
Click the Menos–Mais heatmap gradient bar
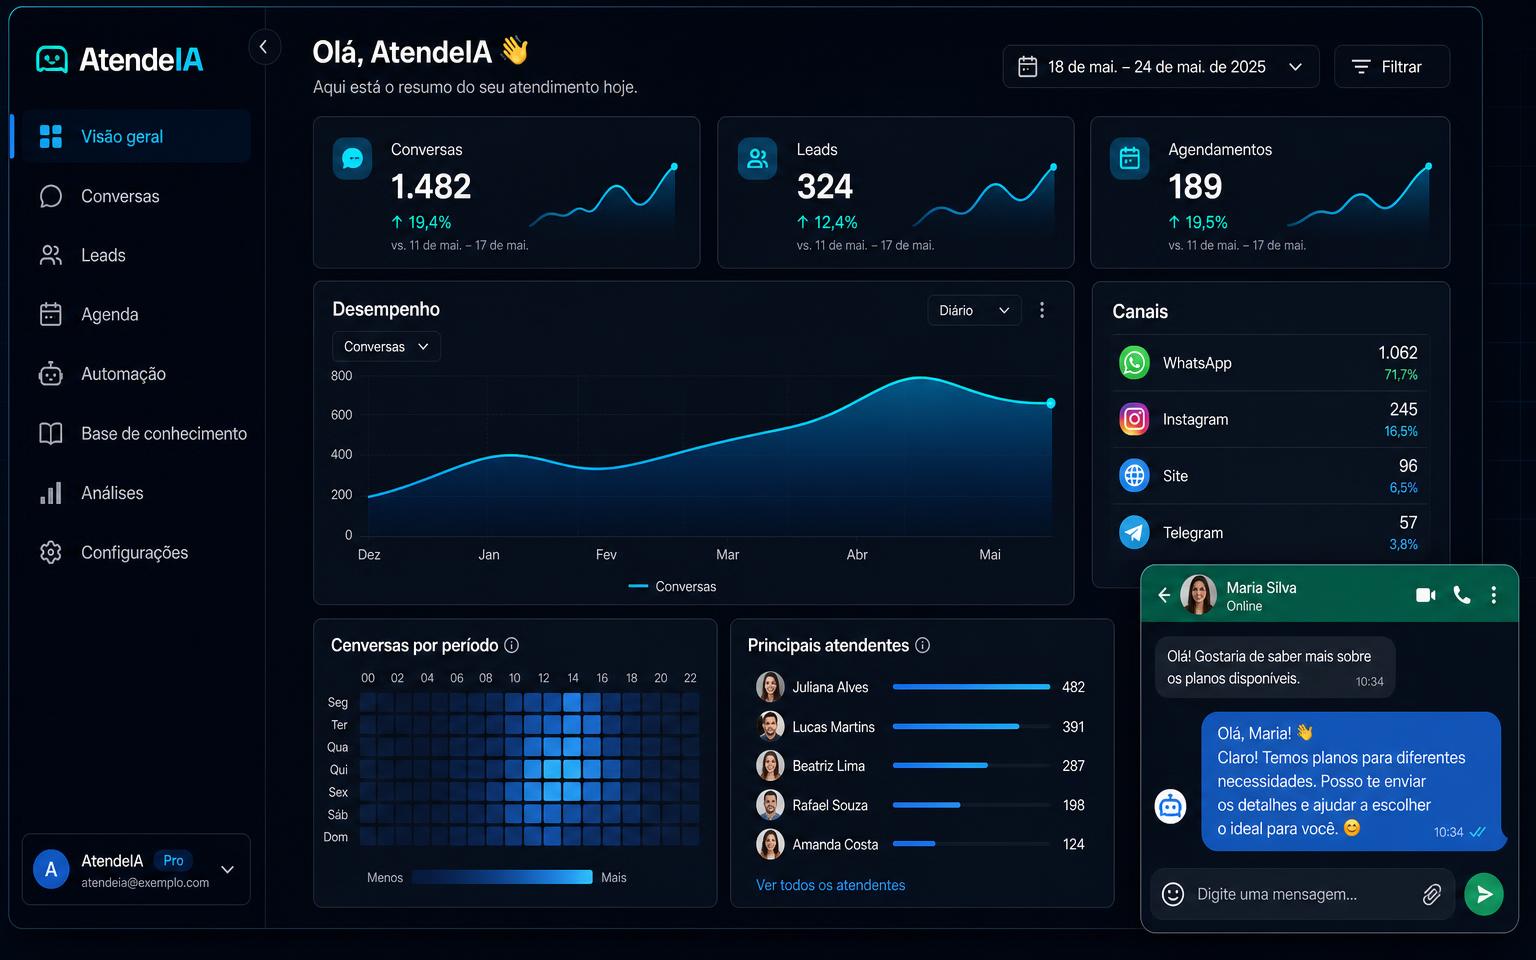pyautogui.click(x=502, y=877)
